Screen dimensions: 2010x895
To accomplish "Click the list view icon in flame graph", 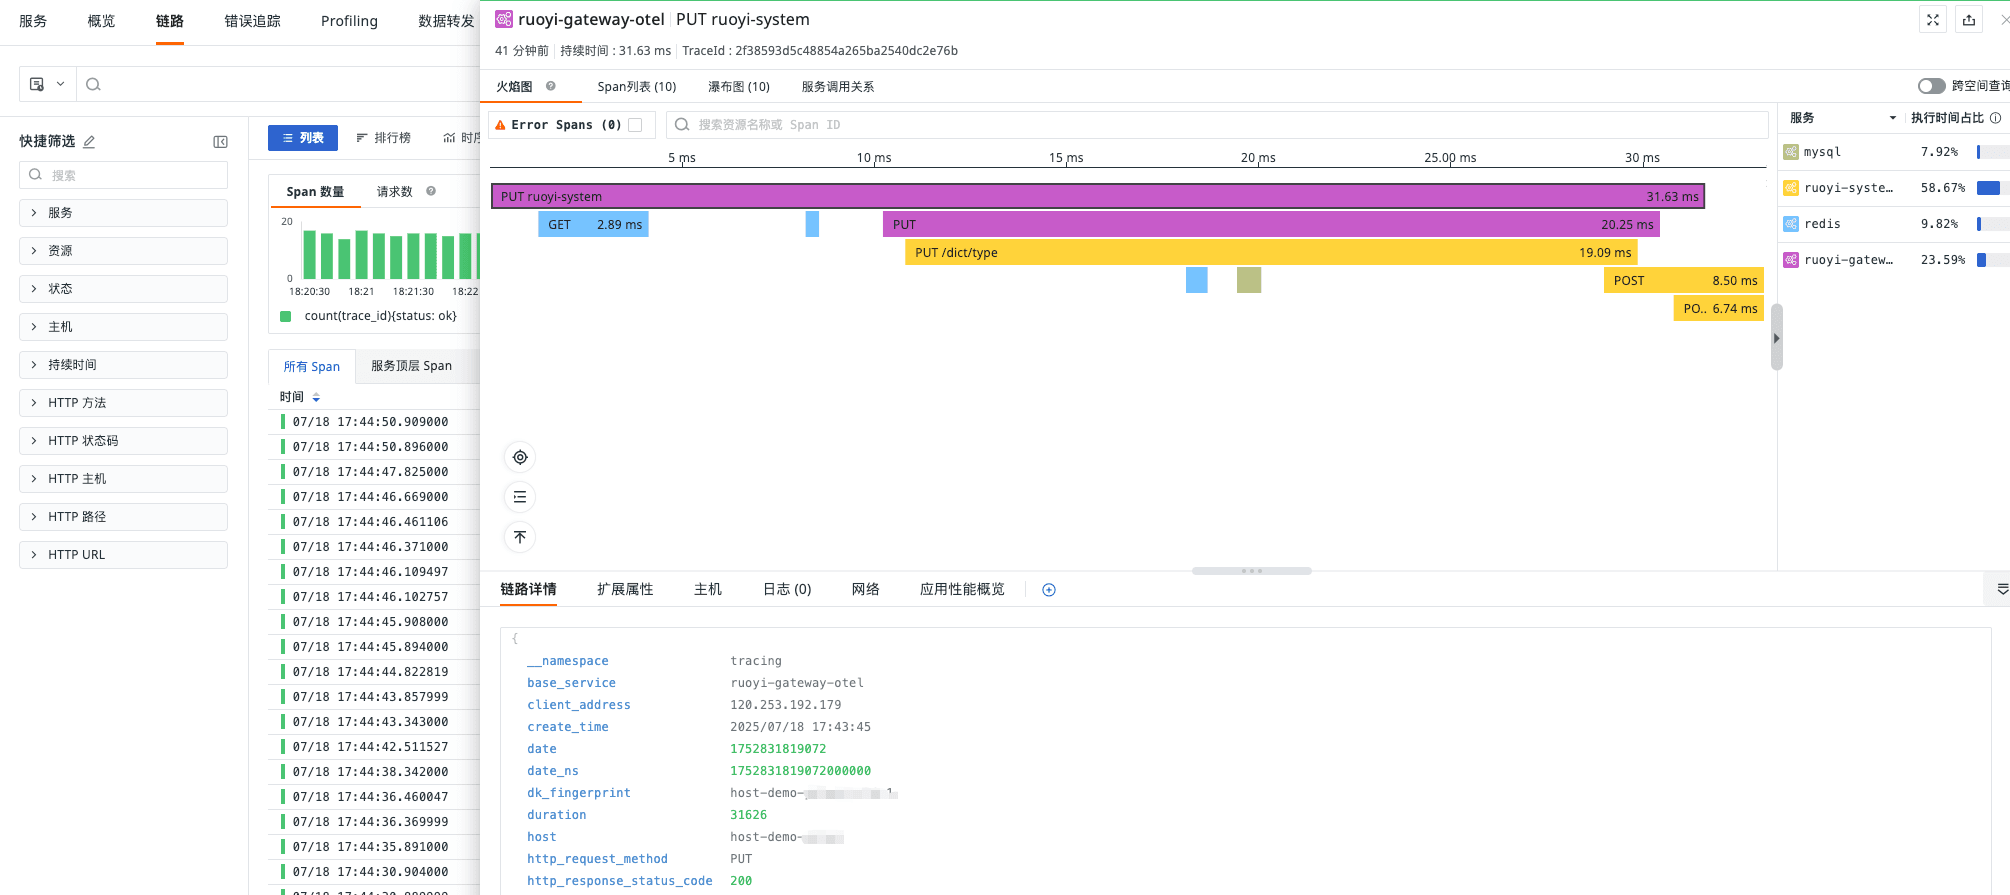I will click(x=520, y=497).
